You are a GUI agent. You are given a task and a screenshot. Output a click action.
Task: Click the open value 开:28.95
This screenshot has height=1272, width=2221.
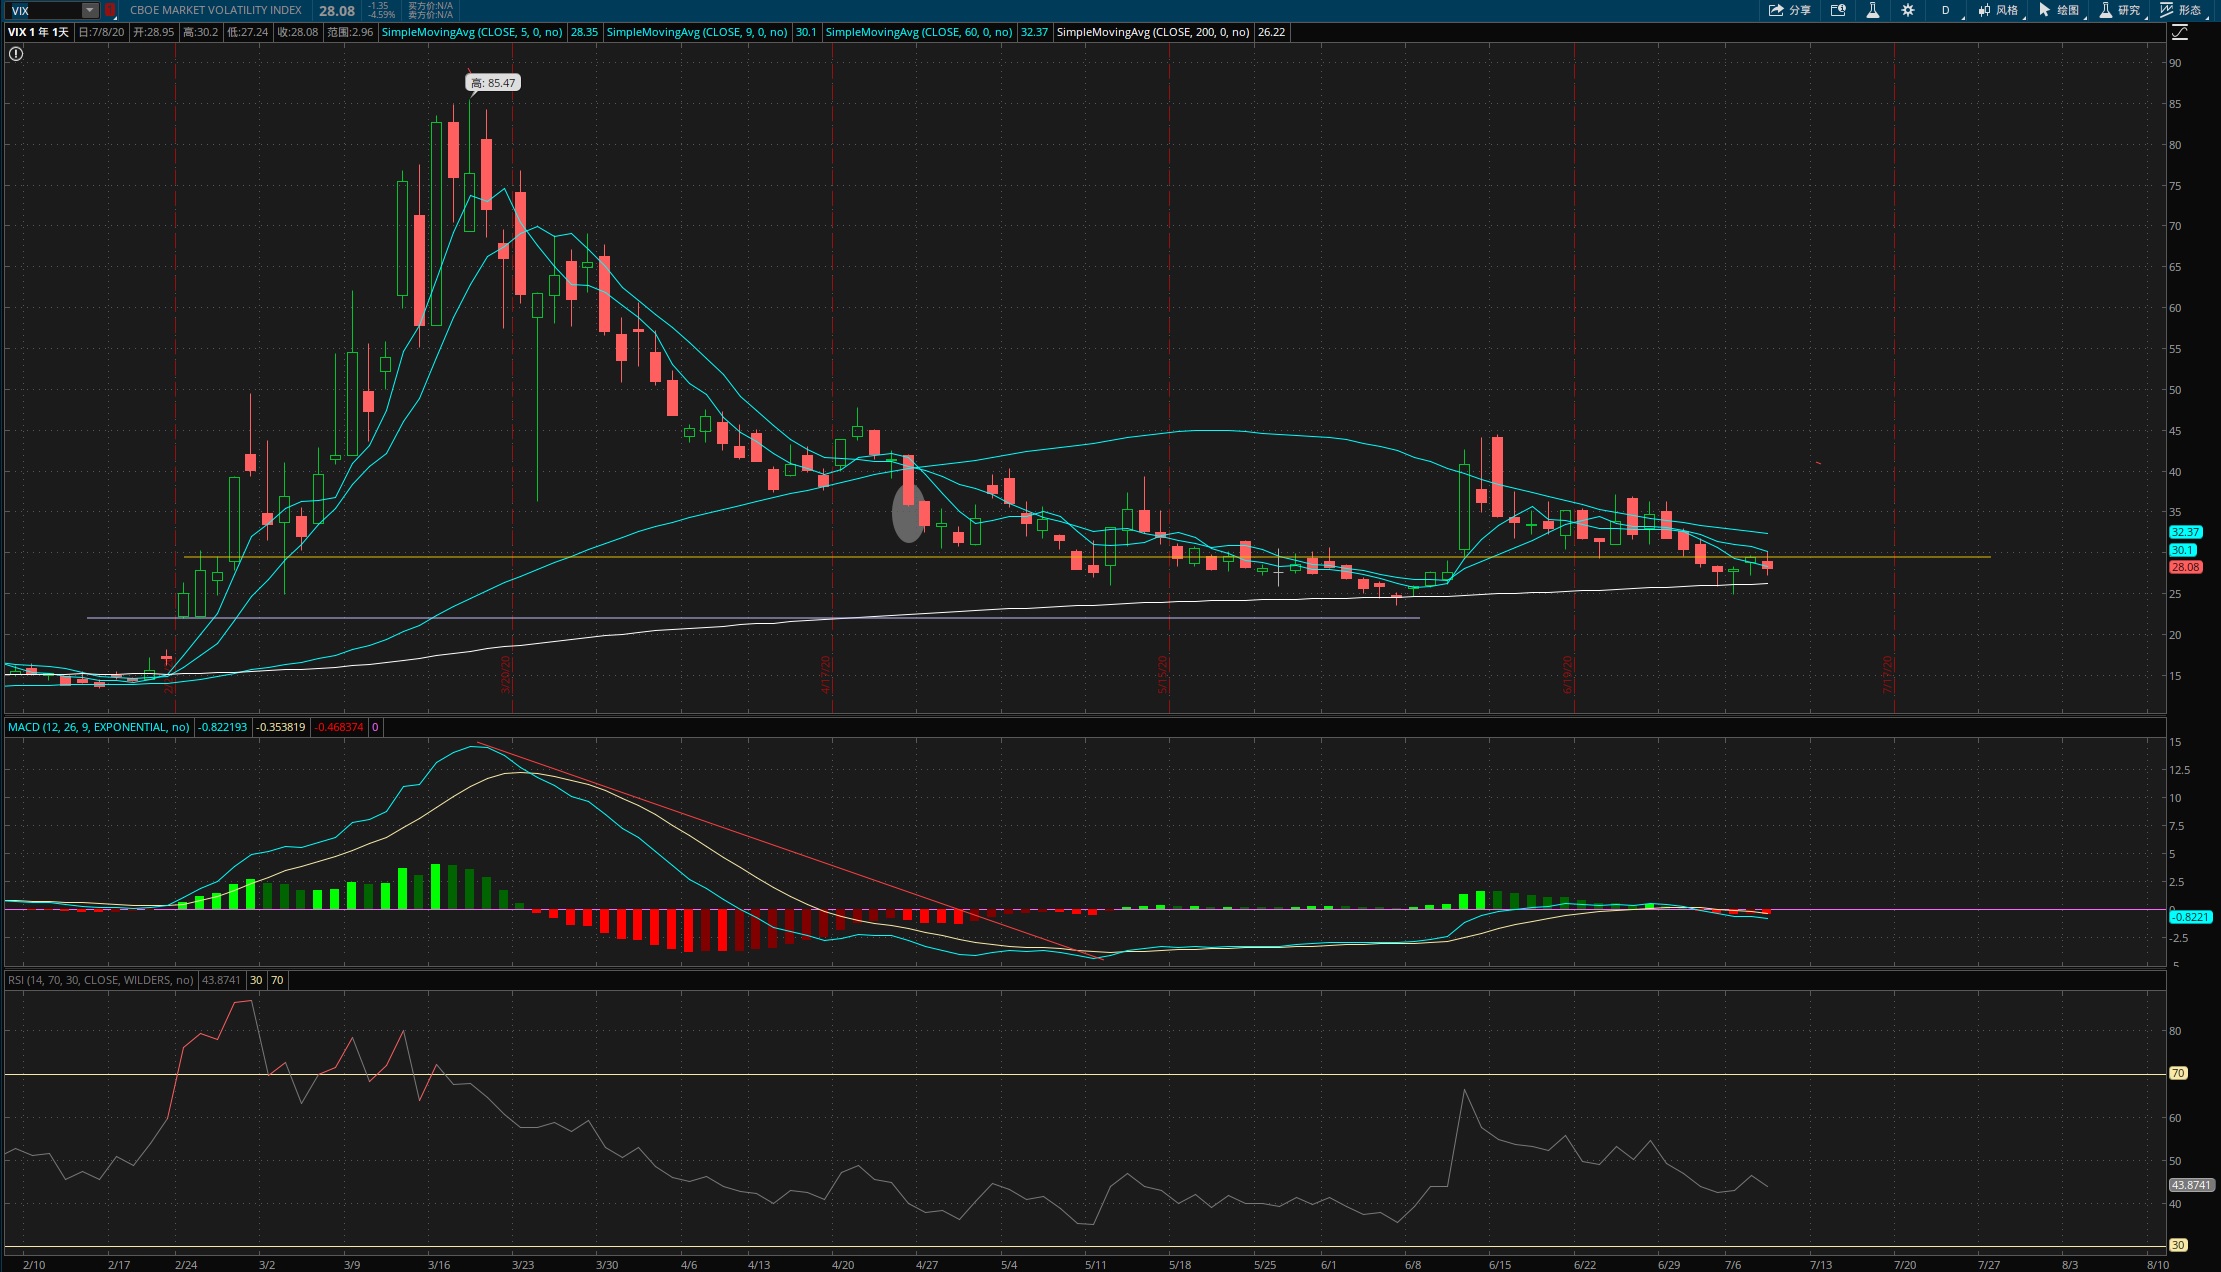click(x=154, y=32)
